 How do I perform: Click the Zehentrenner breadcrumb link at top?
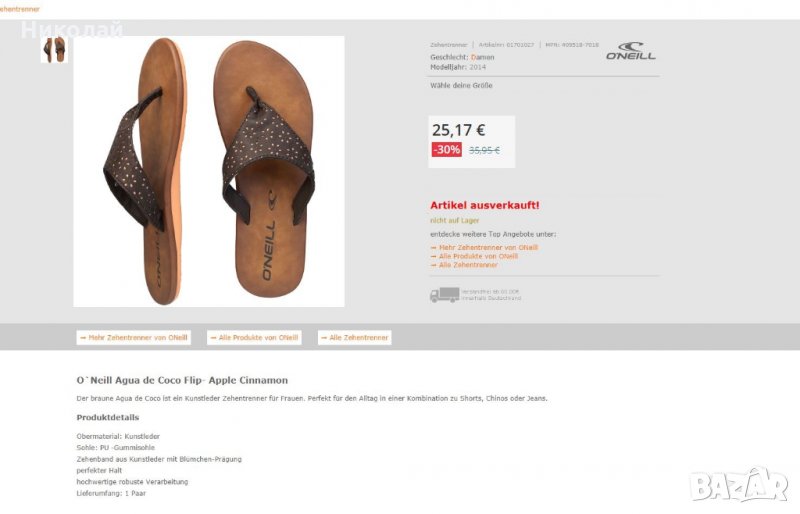pyautogui.click(x=19, y=9)
